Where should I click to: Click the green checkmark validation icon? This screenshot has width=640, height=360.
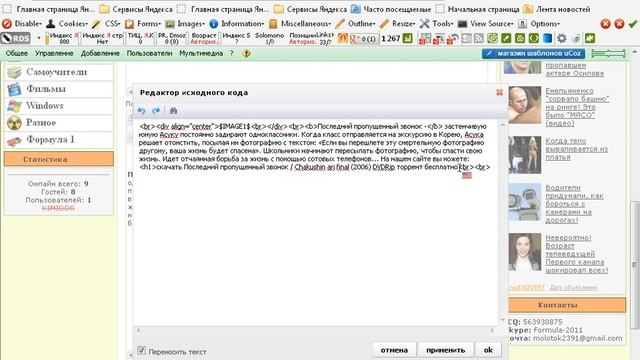(633, 24)
